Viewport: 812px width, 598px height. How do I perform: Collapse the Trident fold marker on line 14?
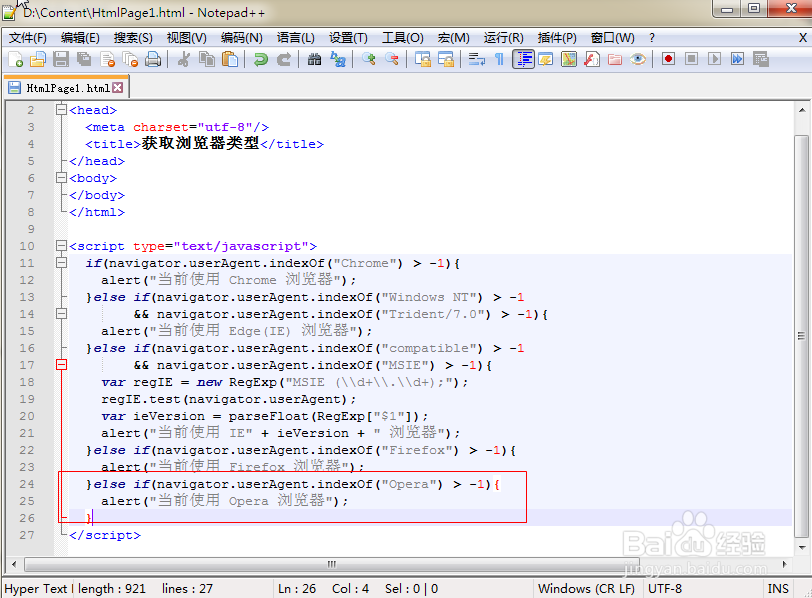click(61, 313)
